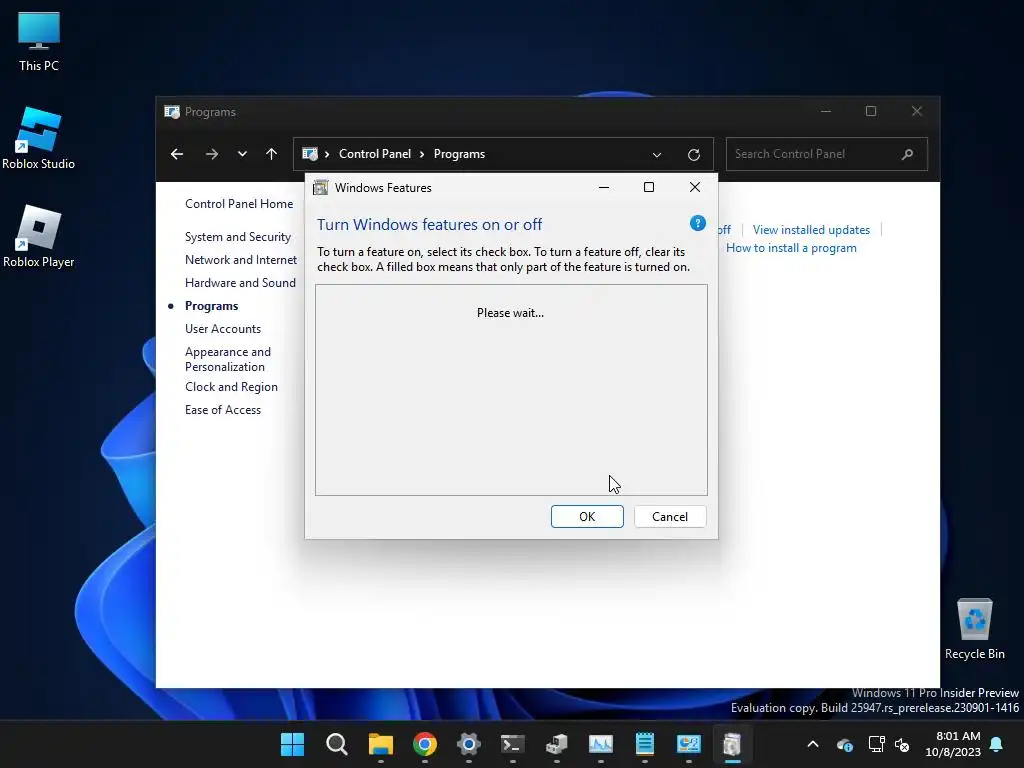
Task: Click the Programs window title icon
Action: [172, 112]
